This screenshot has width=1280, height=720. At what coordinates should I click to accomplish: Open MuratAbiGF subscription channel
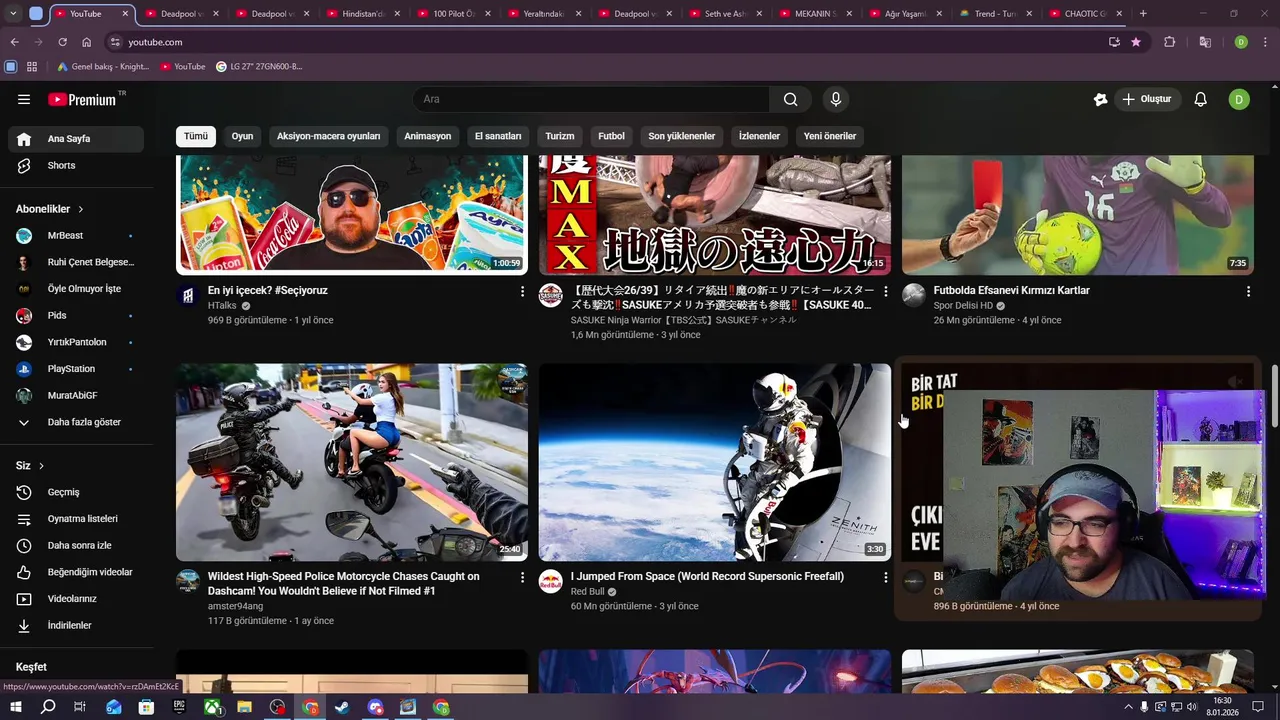[76, 395]
